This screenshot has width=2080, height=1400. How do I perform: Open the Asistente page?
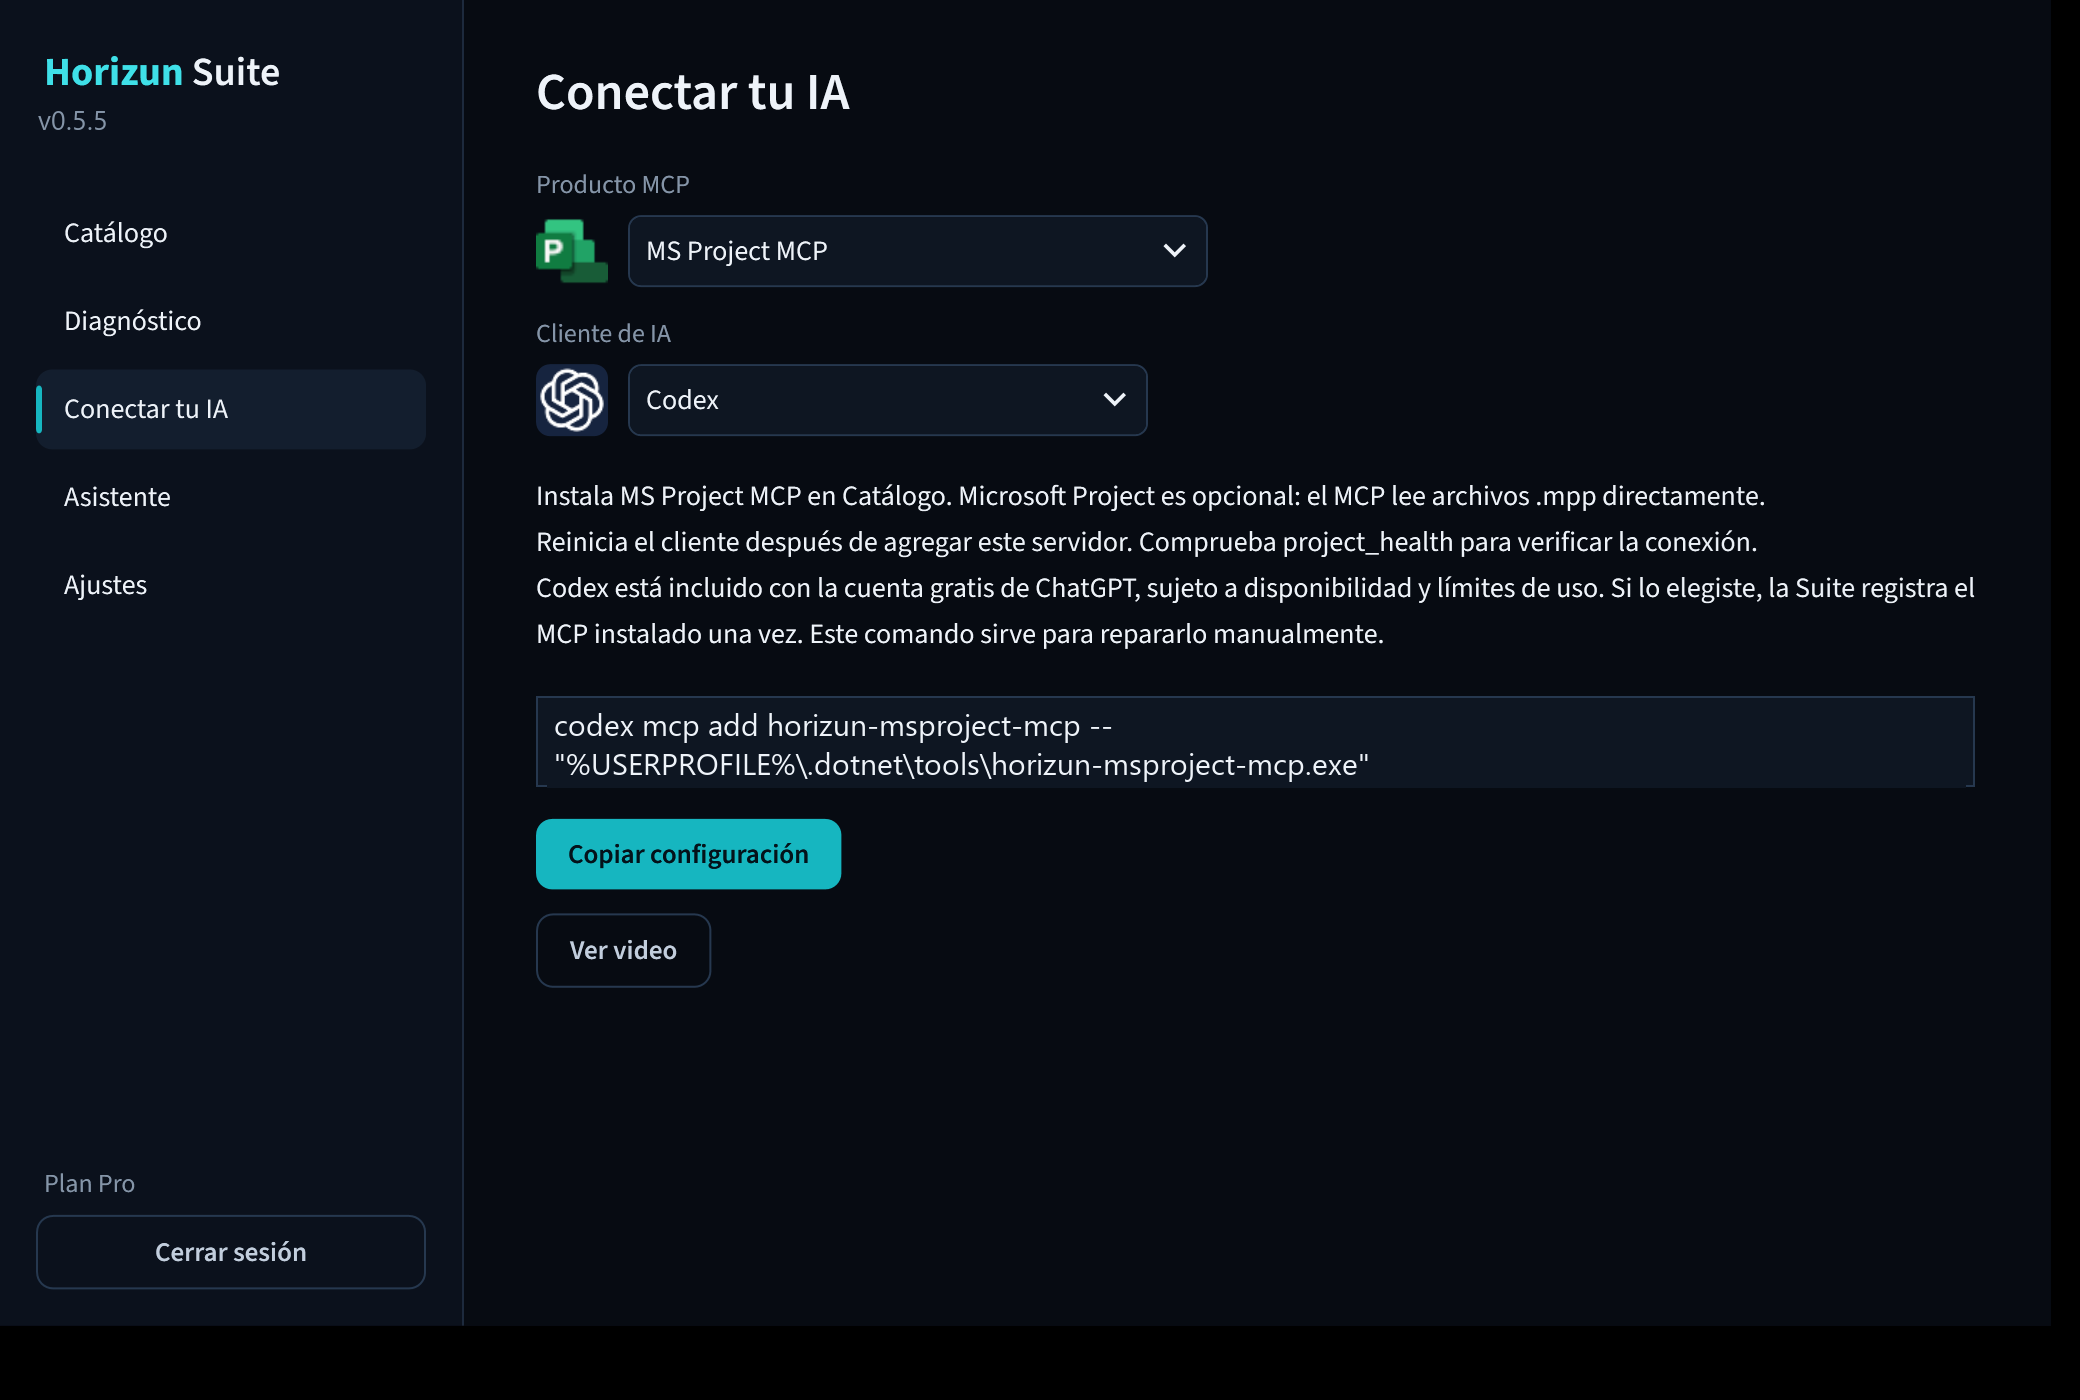click(x=231, y=497)
